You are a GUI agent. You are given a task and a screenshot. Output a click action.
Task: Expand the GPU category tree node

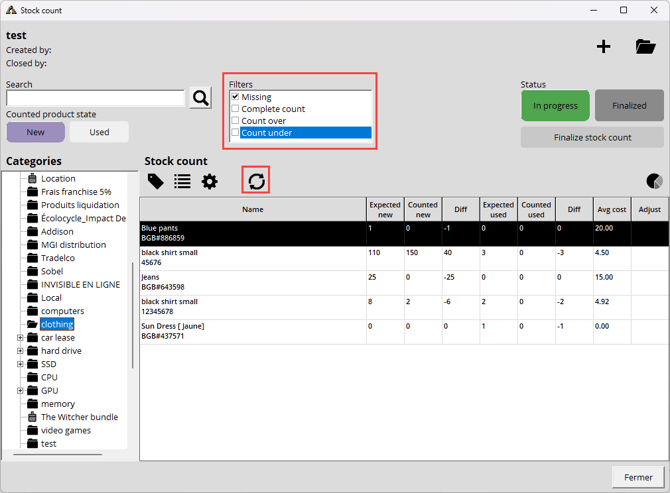(20, 391)
